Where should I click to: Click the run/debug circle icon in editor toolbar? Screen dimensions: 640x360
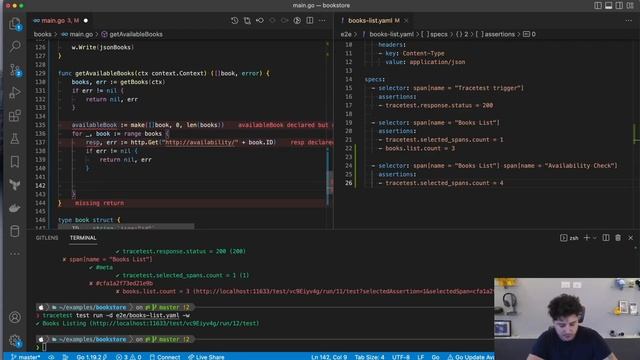[x=297, y=20]
